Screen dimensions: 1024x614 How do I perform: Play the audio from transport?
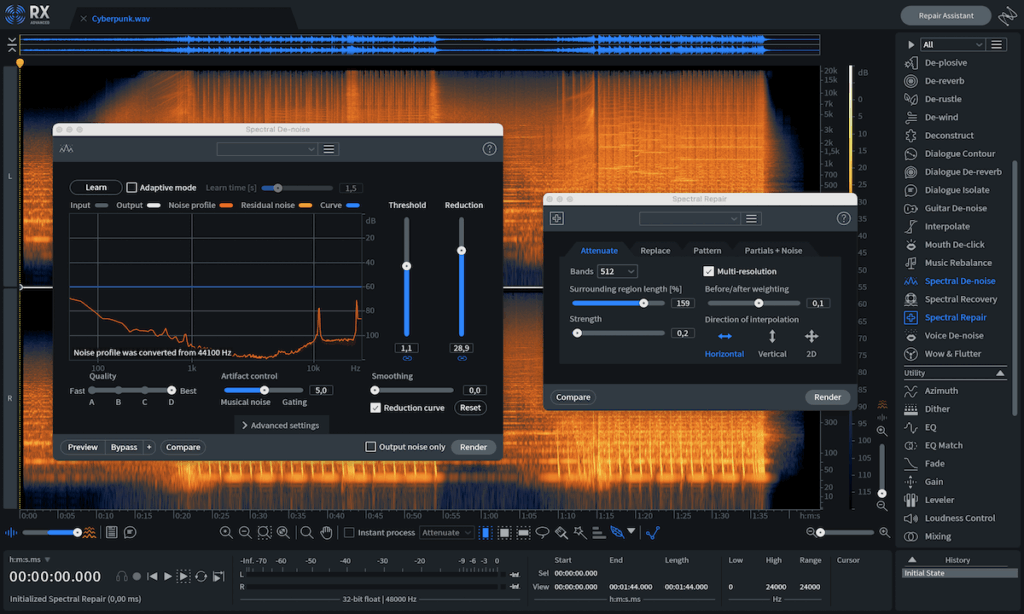click(x=168, y=576)
